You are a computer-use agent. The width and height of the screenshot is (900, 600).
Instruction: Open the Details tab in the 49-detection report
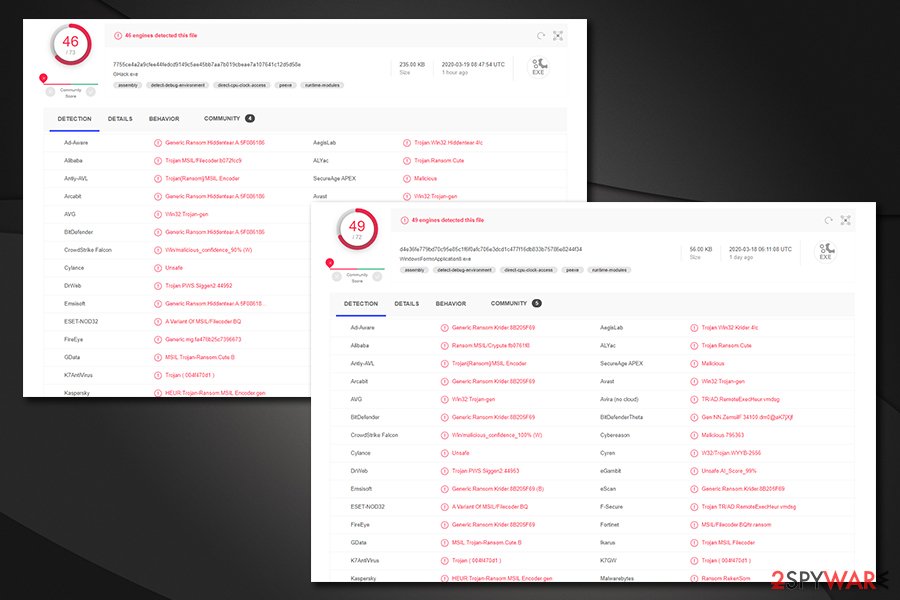[406, 304]
